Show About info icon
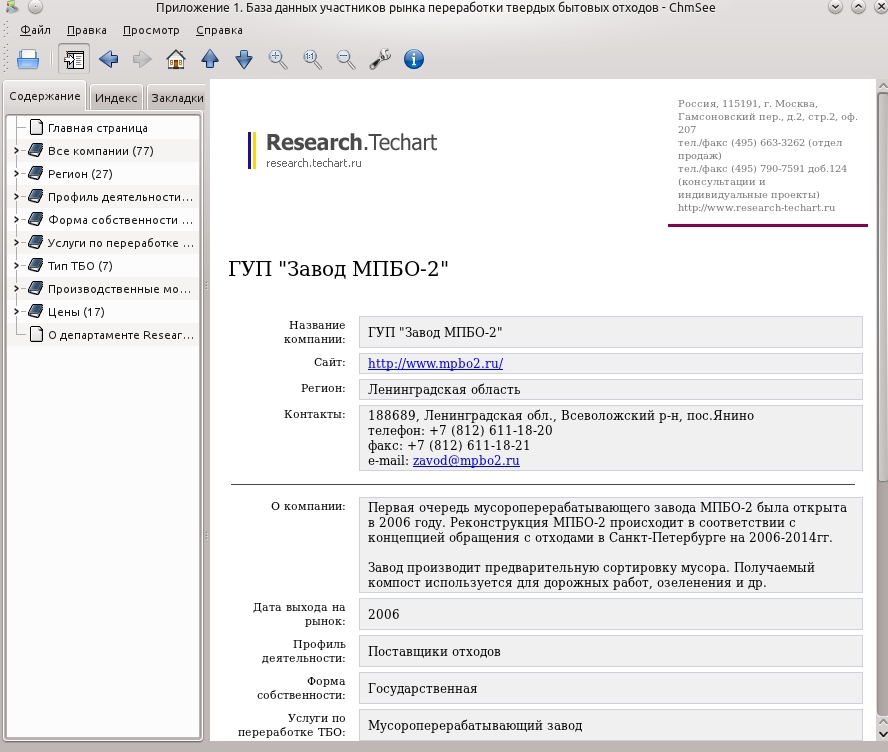 pos(414,59)
